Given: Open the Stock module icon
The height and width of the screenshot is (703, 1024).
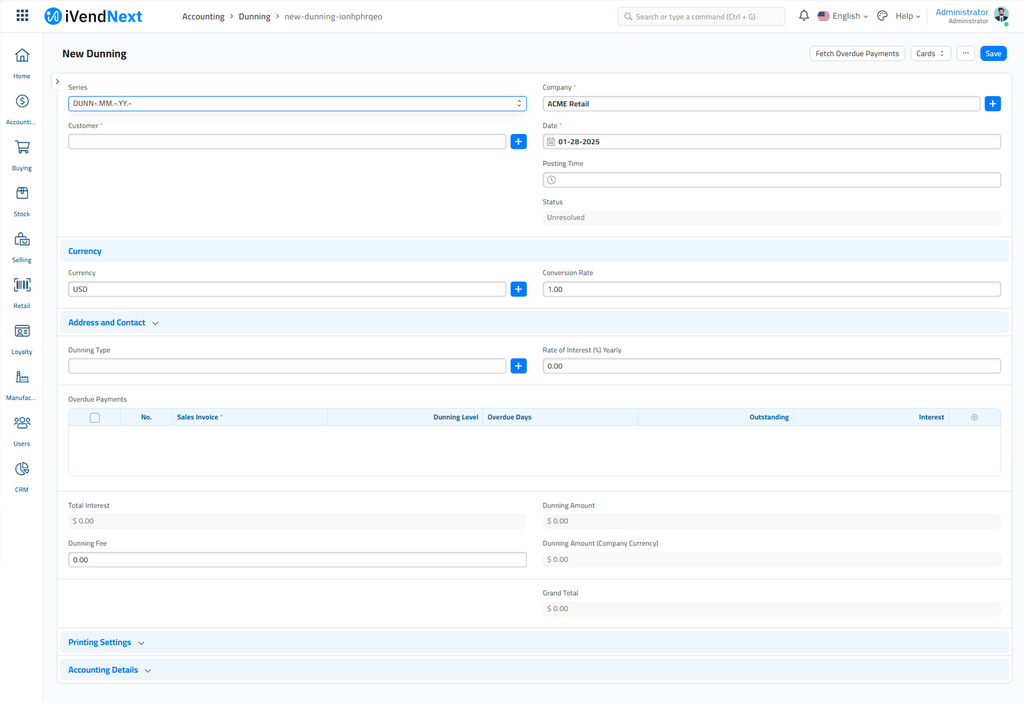Looking at the screenshot, I should pos(22,194).
